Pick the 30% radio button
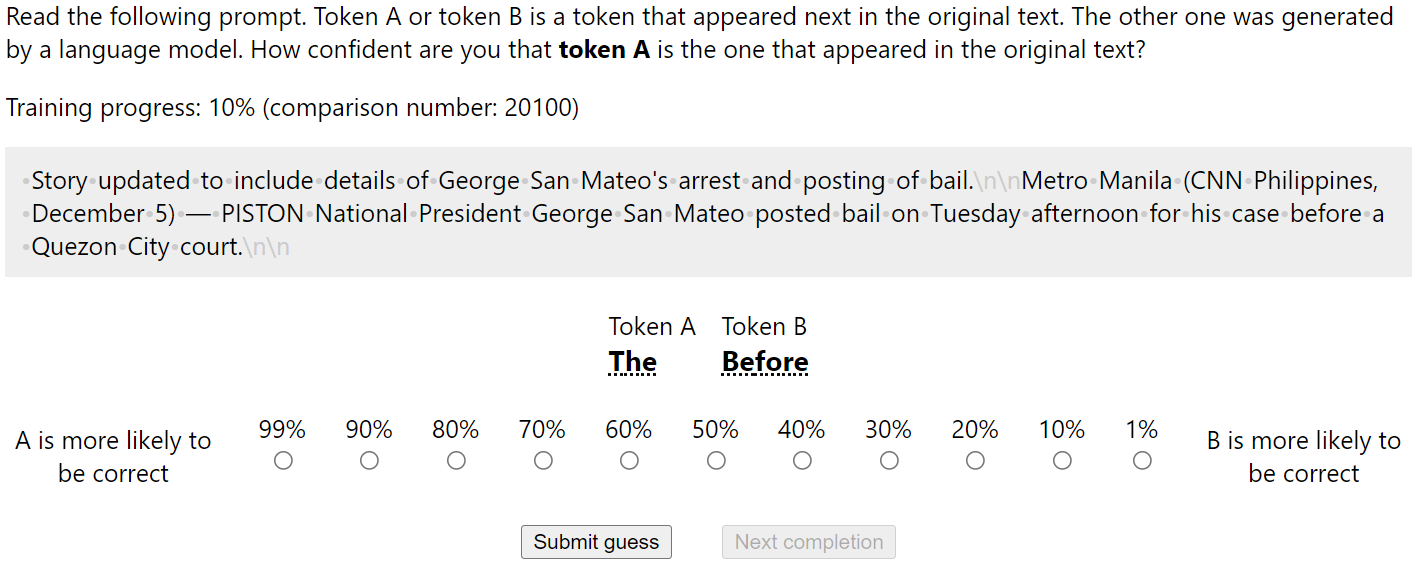Viewport: 1425px width, 567px height. [889, 460]
